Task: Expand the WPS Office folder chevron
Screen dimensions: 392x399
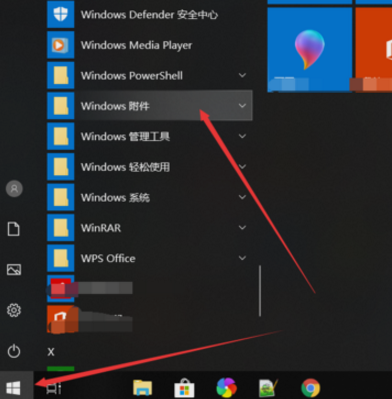Action: [x=242, y=258]
